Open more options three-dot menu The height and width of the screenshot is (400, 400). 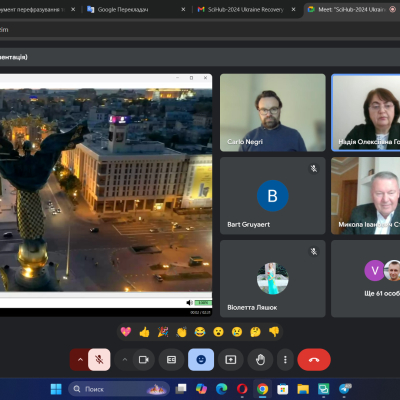(x=285, y=360)
